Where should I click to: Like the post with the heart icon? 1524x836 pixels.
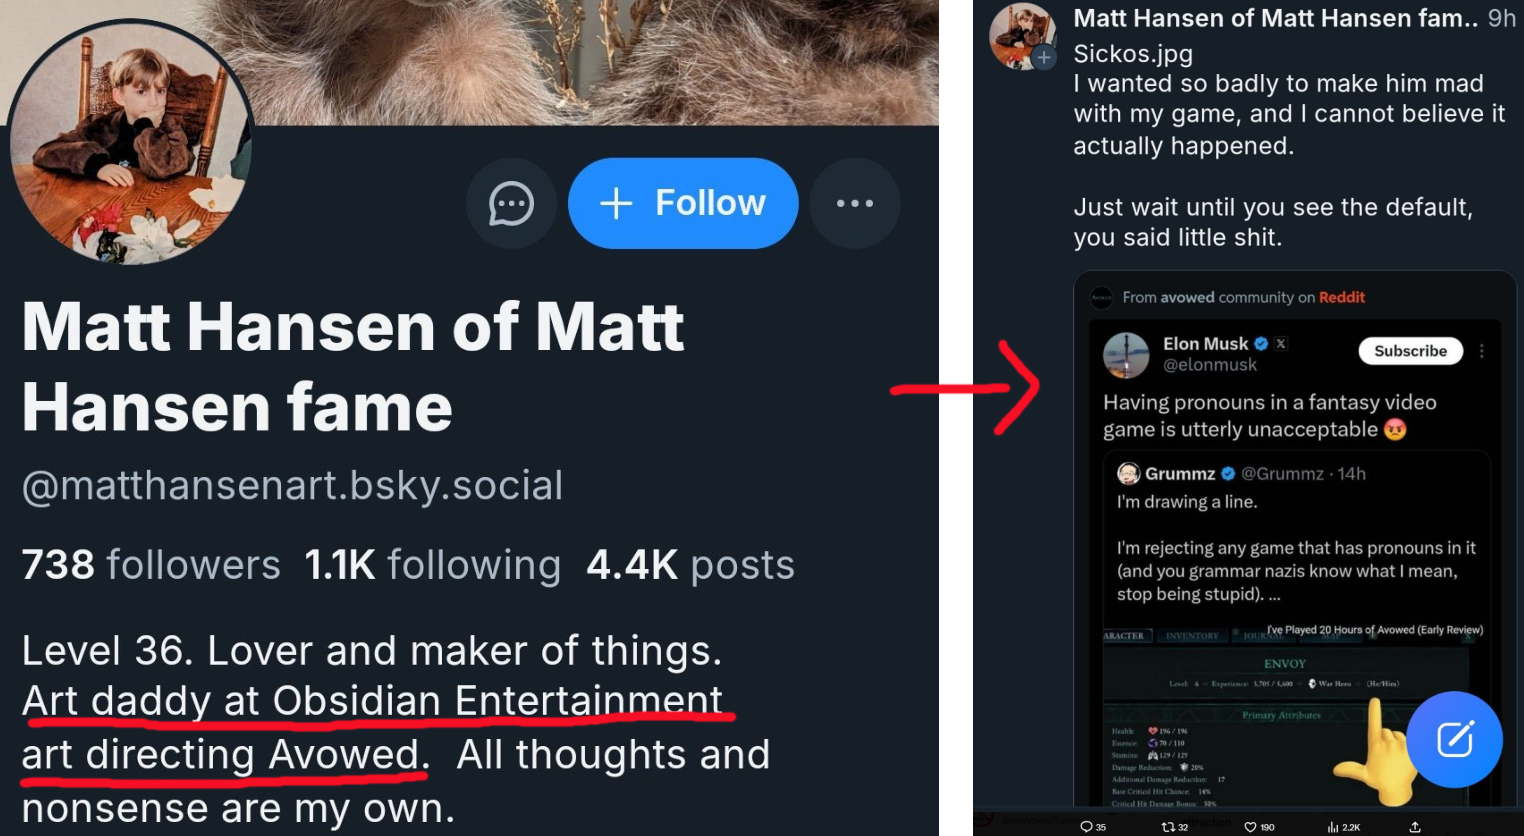coord(1250,827)
